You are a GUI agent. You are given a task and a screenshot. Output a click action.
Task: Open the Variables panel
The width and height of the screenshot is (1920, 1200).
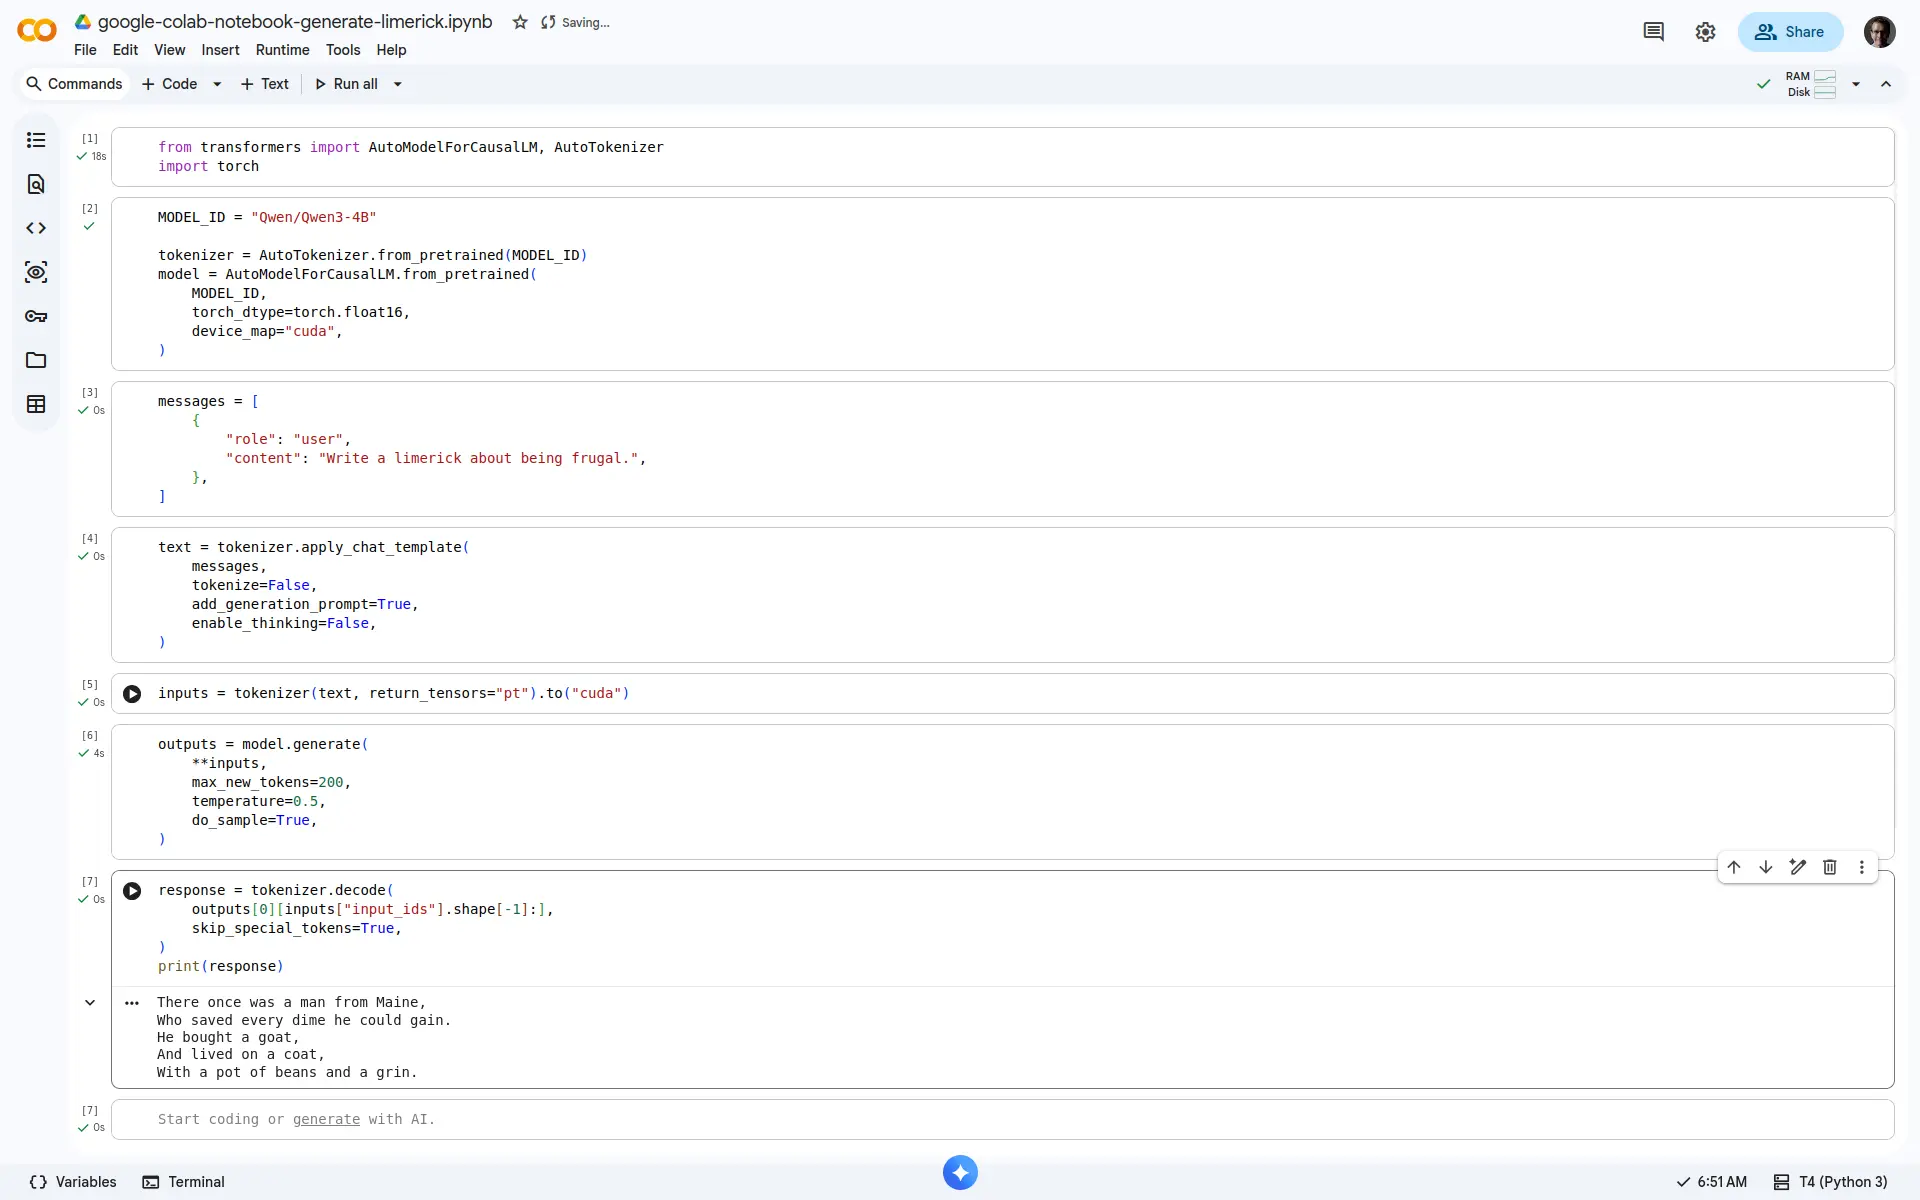coord(73,1182)
